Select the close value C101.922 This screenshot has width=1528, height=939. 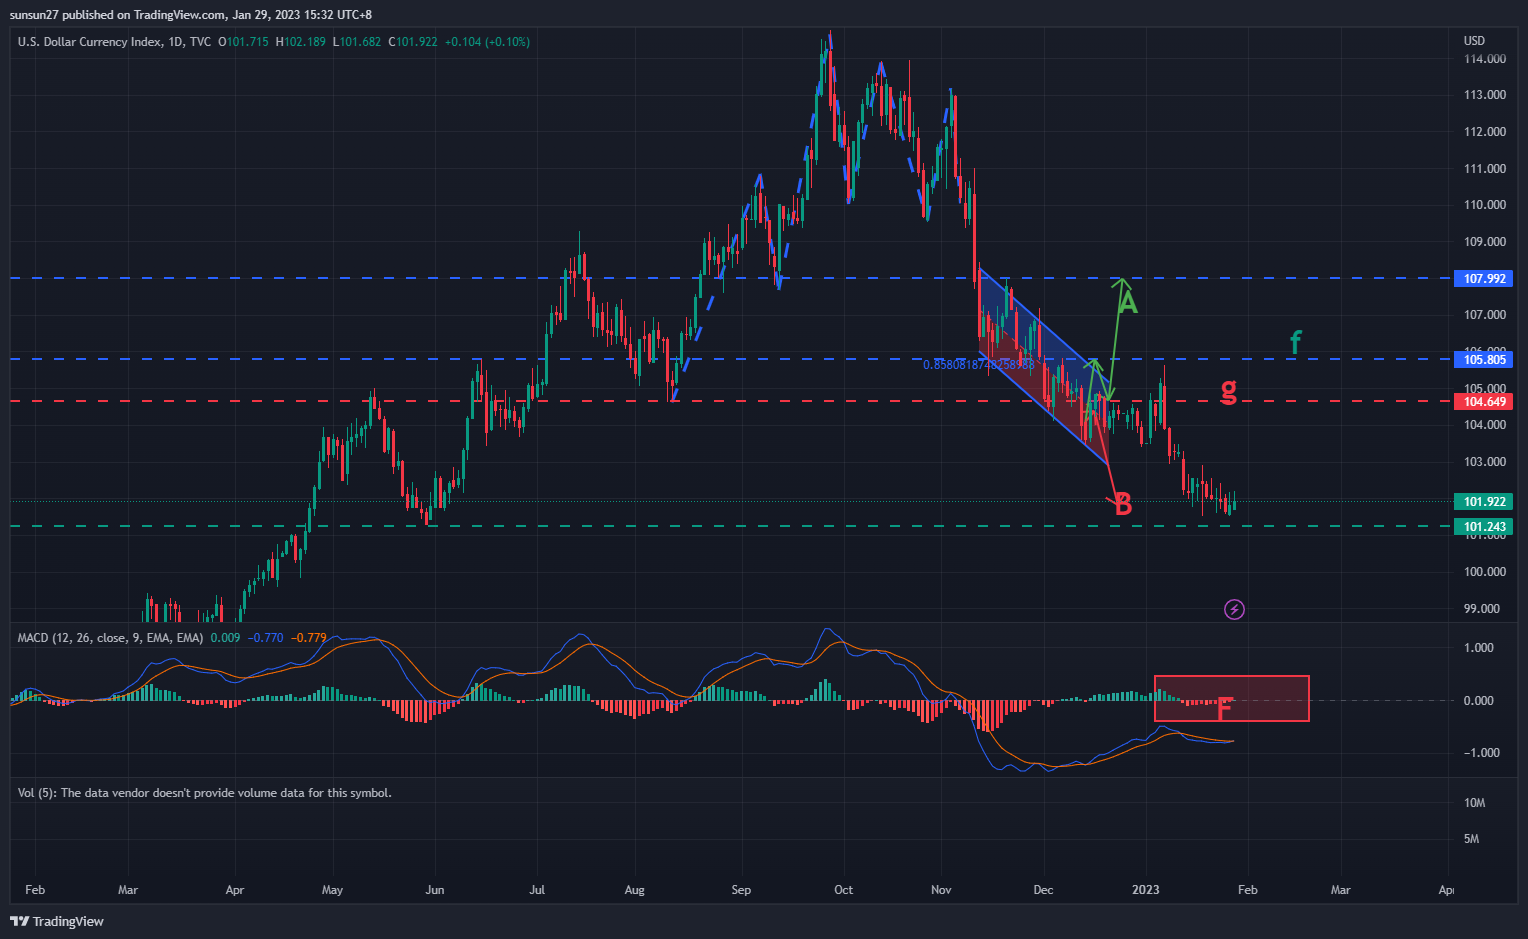412,42
